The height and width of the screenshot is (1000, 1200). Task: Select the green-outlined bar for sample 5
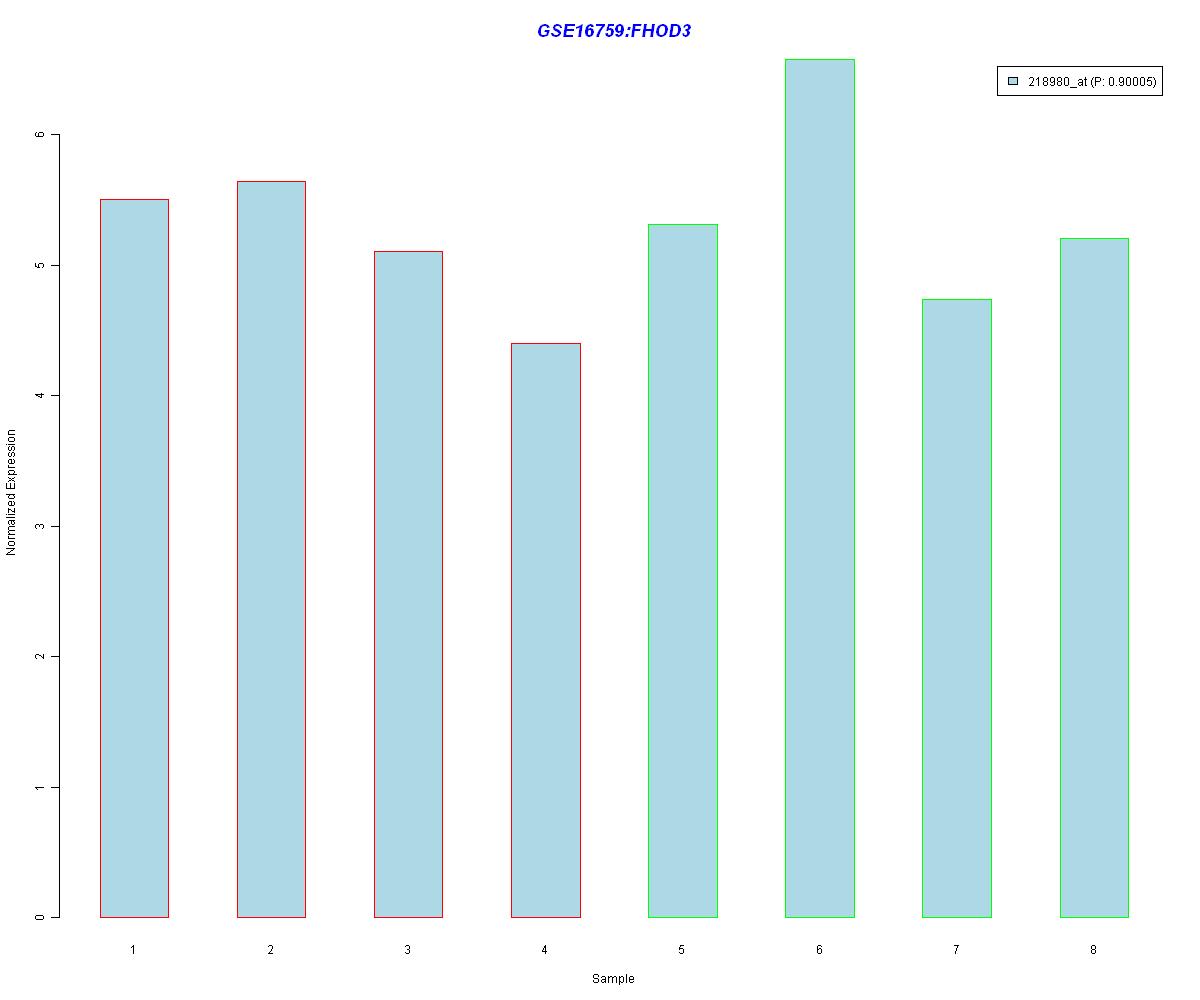point(683,571)
